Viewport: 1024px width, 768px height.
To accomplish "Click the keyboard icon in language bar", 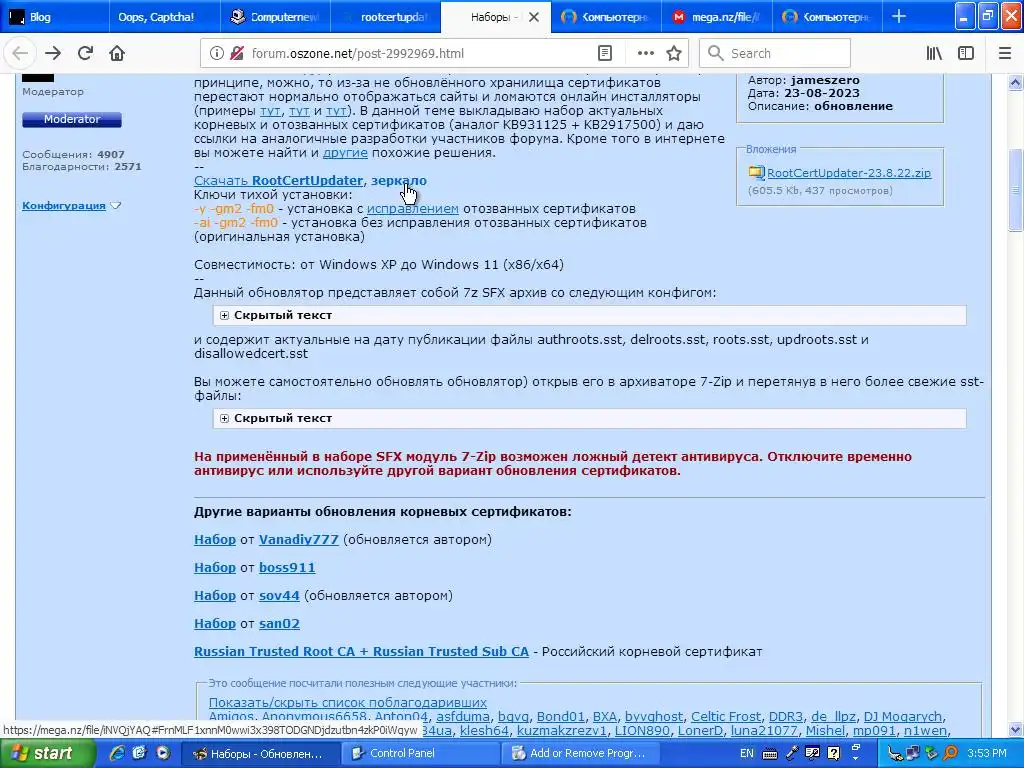I will click(x=770, y=754).
